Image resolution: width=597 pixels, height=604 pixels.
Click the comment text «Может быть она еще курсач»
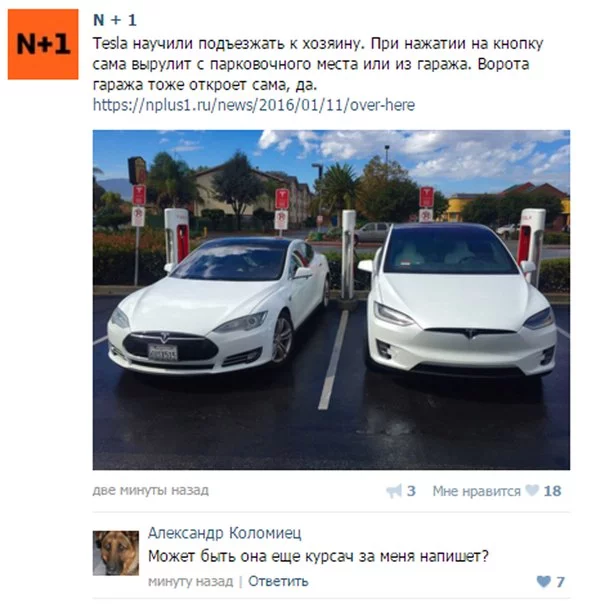click(318, 557)
